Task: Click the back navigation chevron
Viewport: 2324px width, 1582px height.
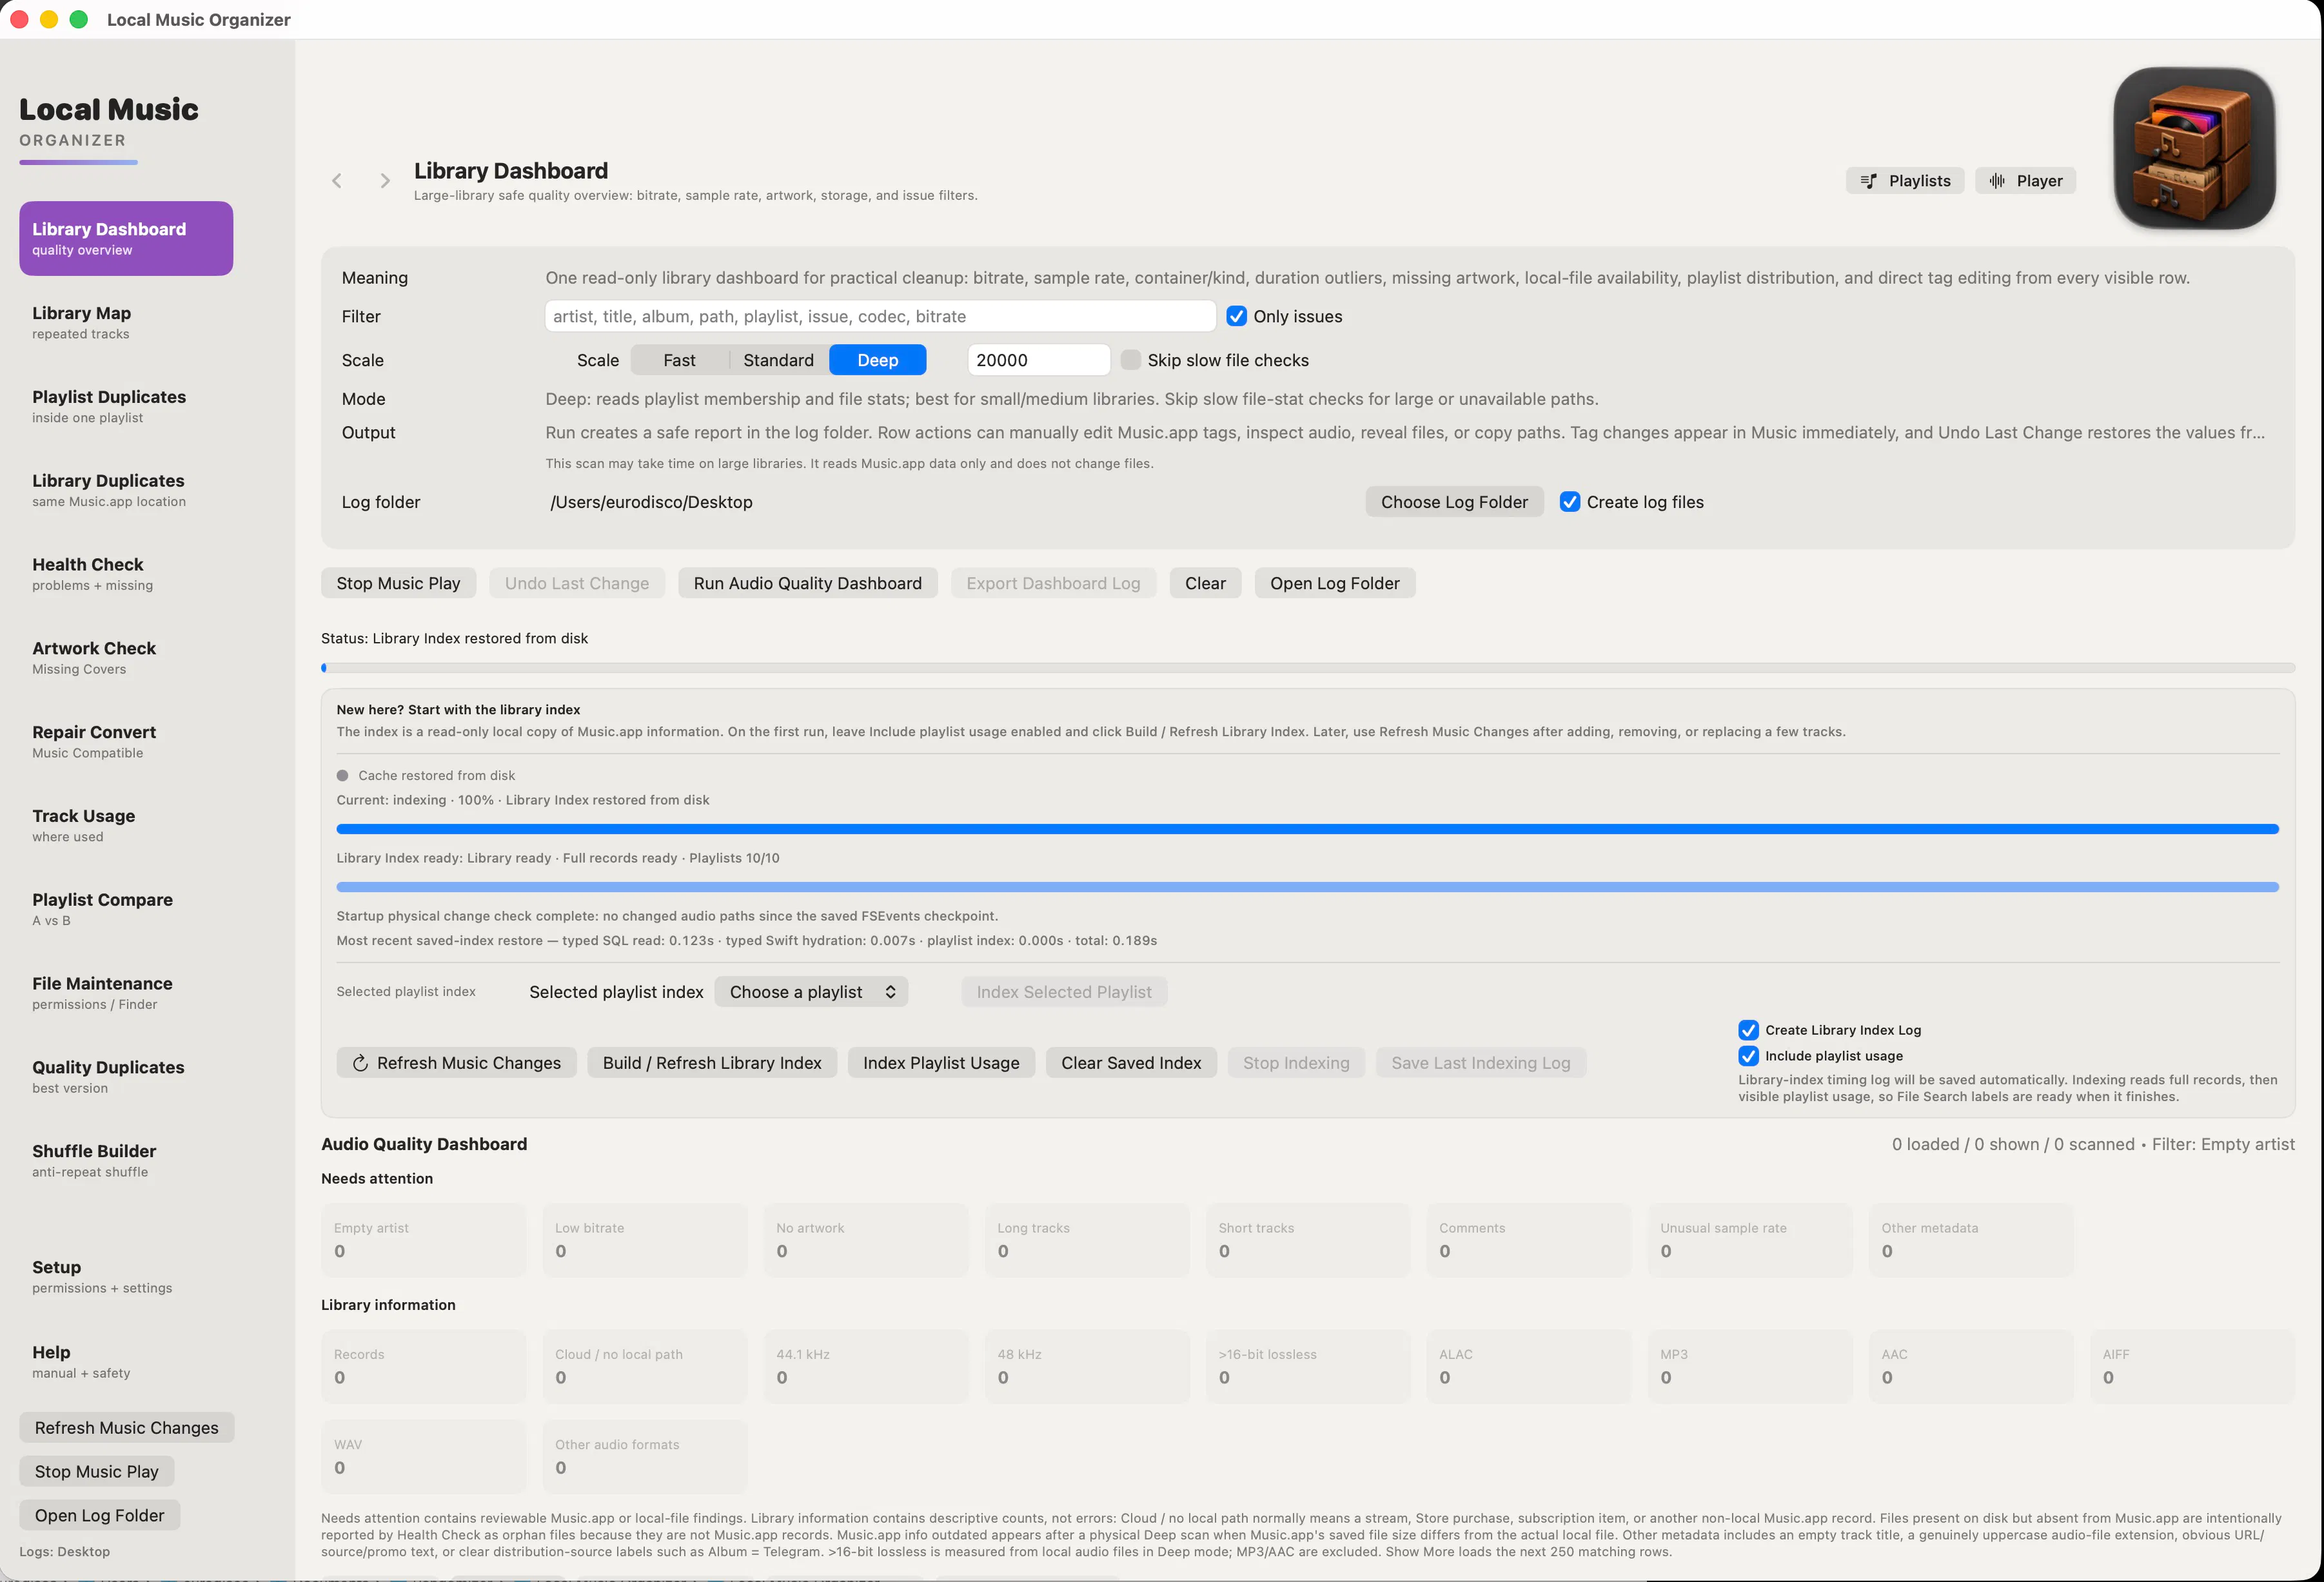Action: pos(337,181)
